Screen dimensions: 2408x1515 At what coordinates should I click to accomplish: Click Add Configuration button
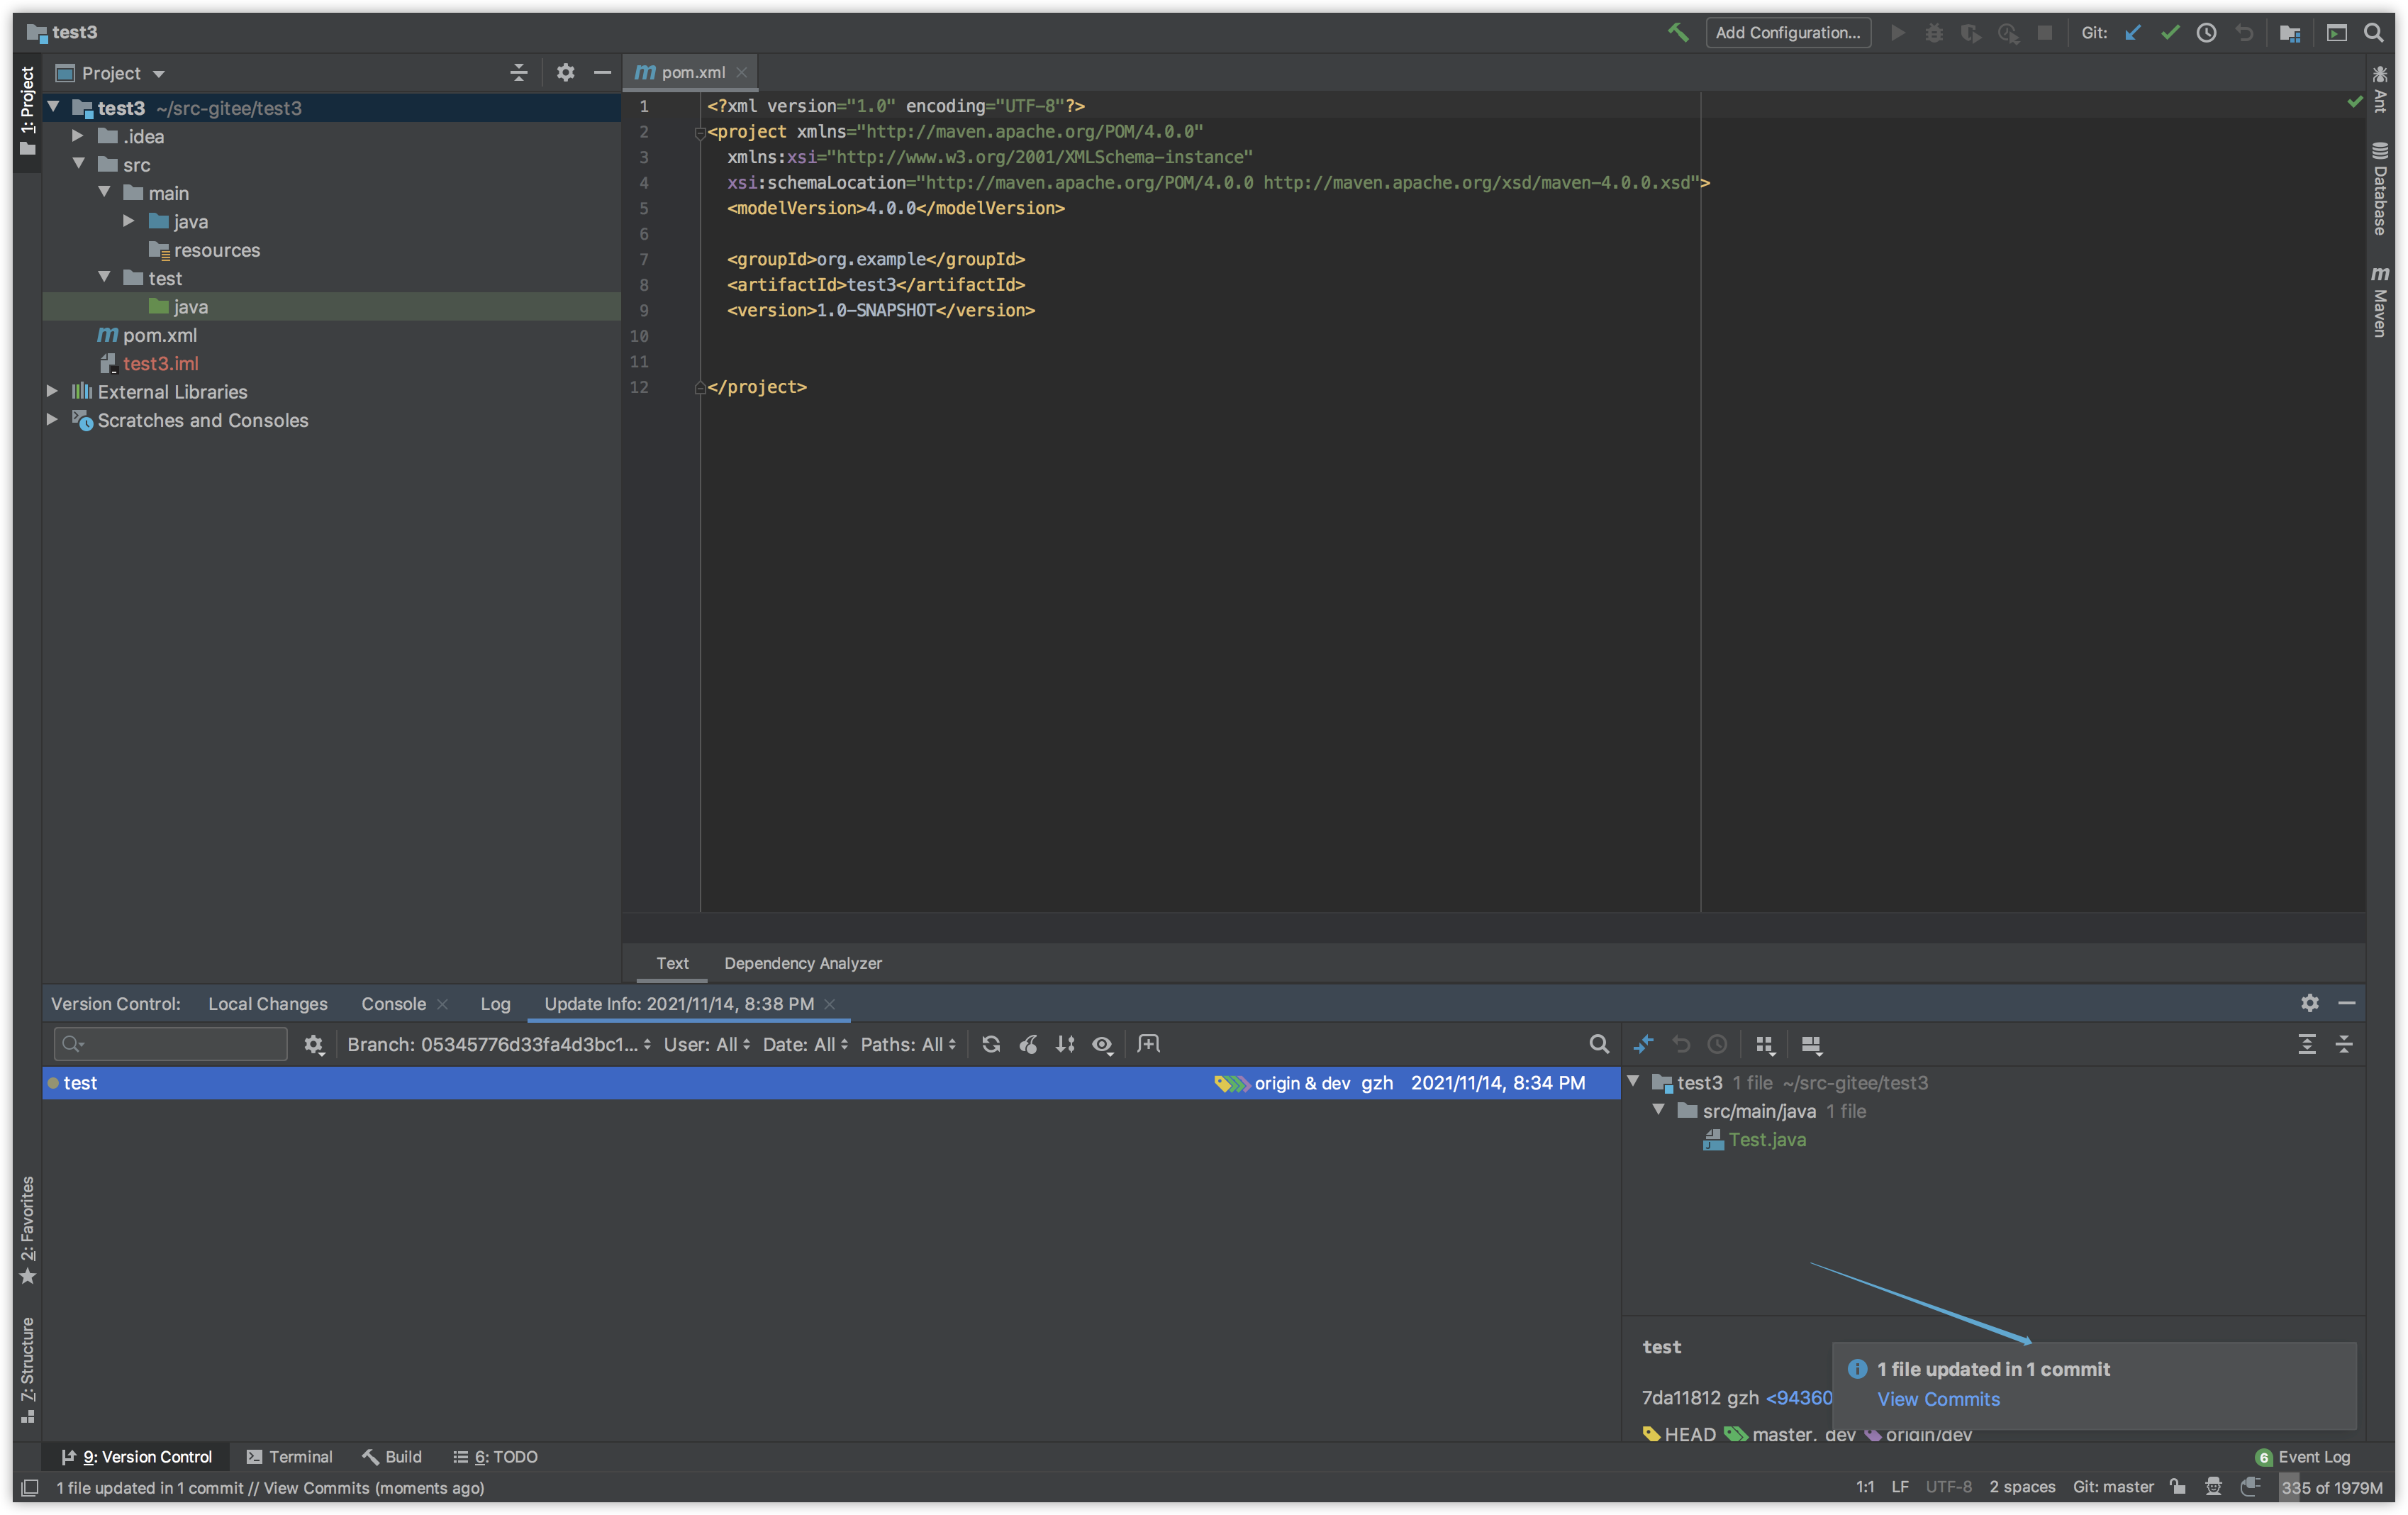point(1787,33)
